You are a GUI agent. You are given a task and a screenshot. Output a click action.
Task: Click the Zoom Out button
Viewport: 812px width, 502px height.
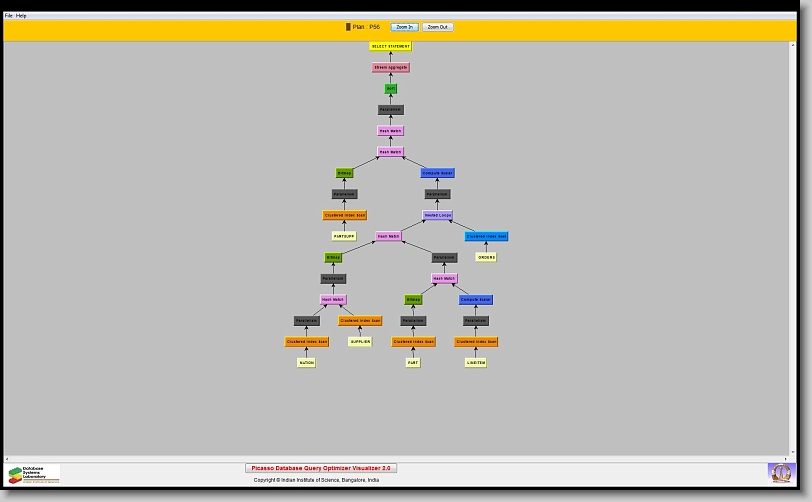pos(437,27)
